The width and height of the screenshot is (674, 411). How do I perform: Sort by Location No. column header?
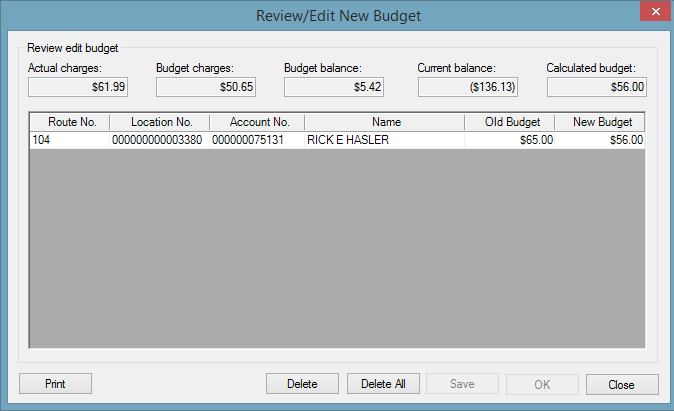pyautogui.click(x=159, y=122)
